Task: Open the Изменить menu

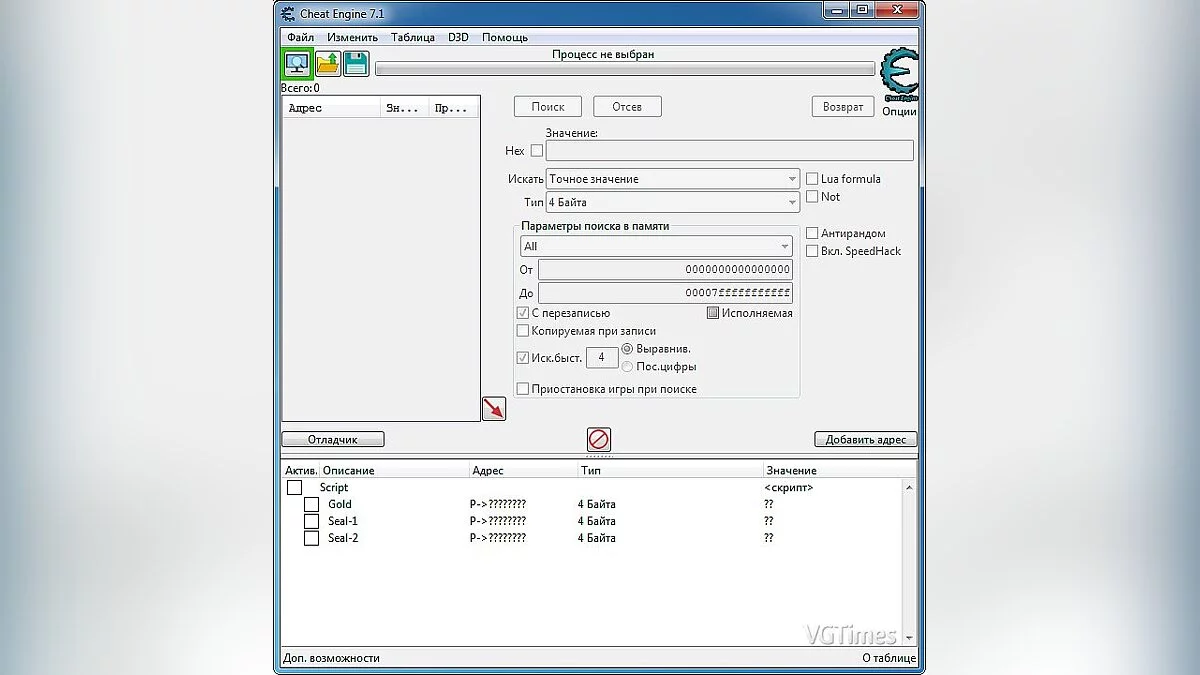Action: pos(352,37)
